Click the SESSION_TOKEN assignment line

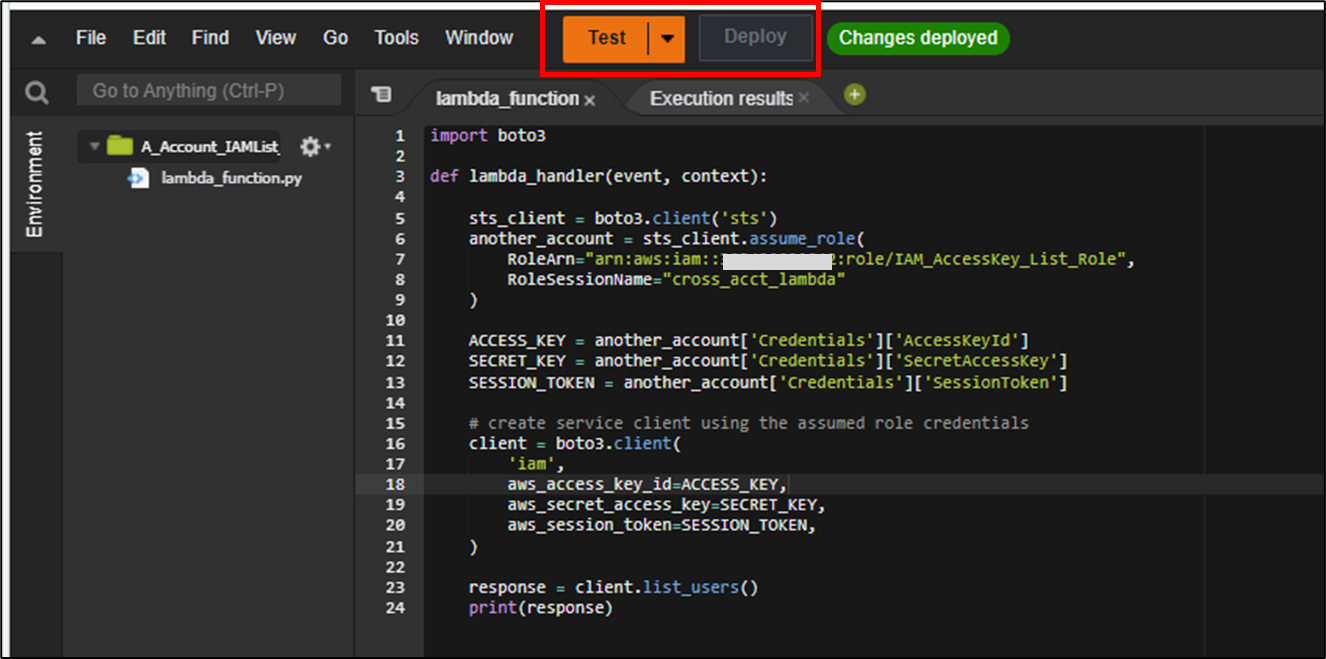click(768, 382)
